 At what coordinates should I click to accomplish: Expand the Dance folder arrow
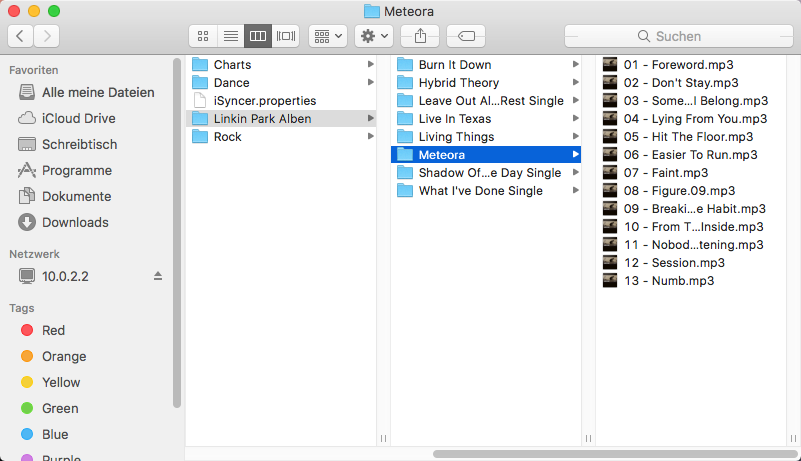[x=370, y=83]
